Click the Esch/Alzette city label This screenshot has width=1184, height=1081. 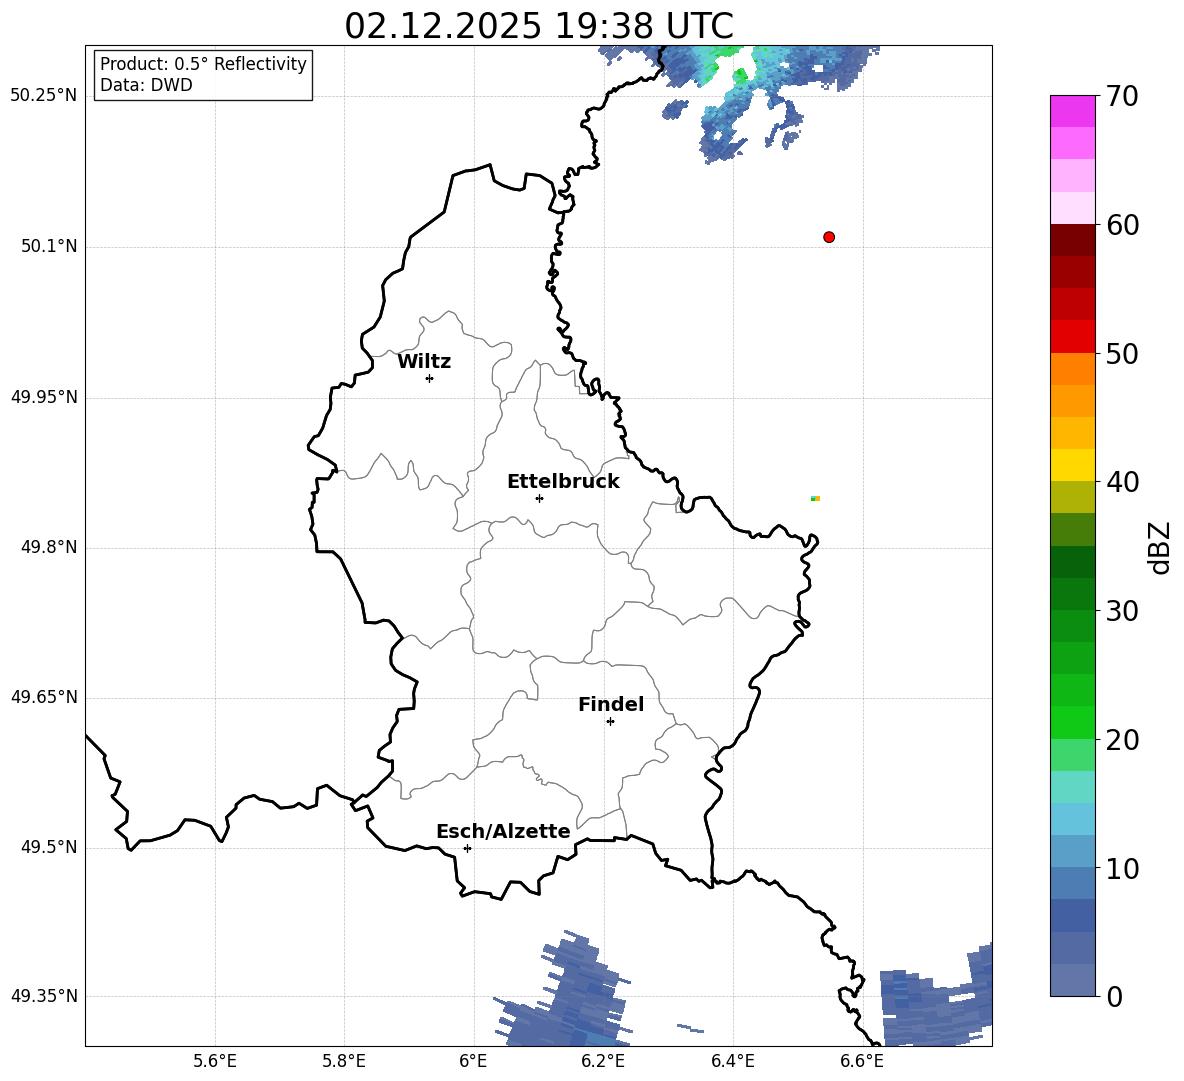click(503, 831)
